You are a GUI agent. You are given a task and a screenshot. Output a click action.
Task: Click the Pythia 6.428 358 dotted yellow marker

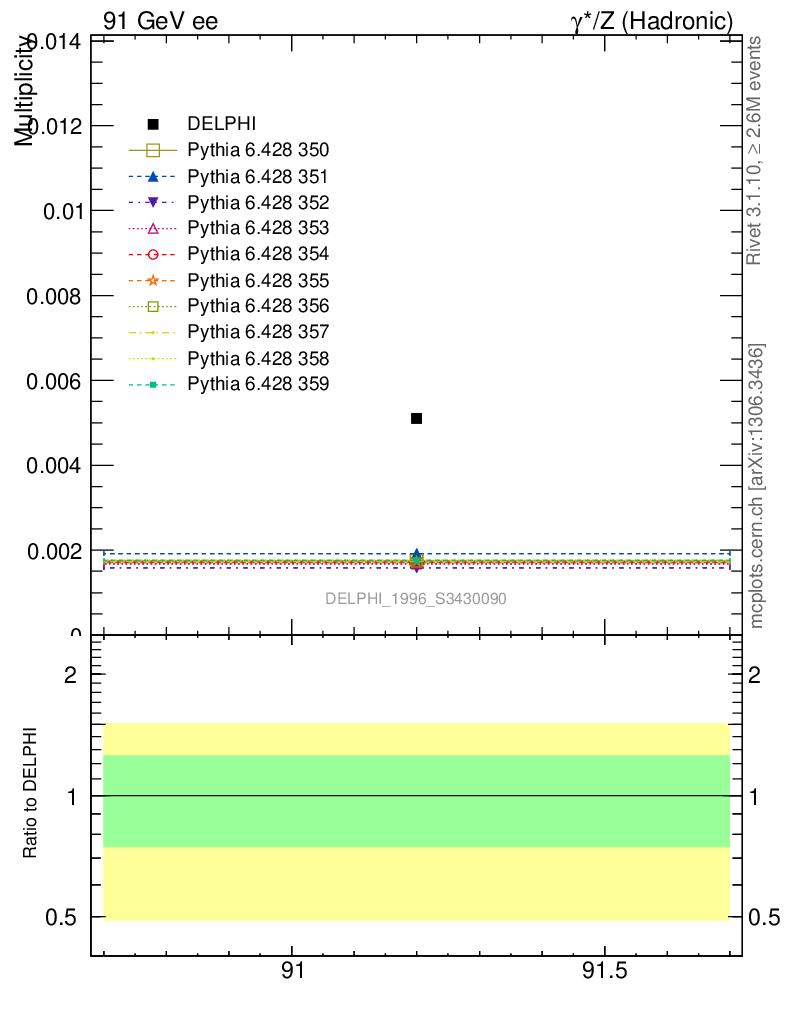pos(153,359)
